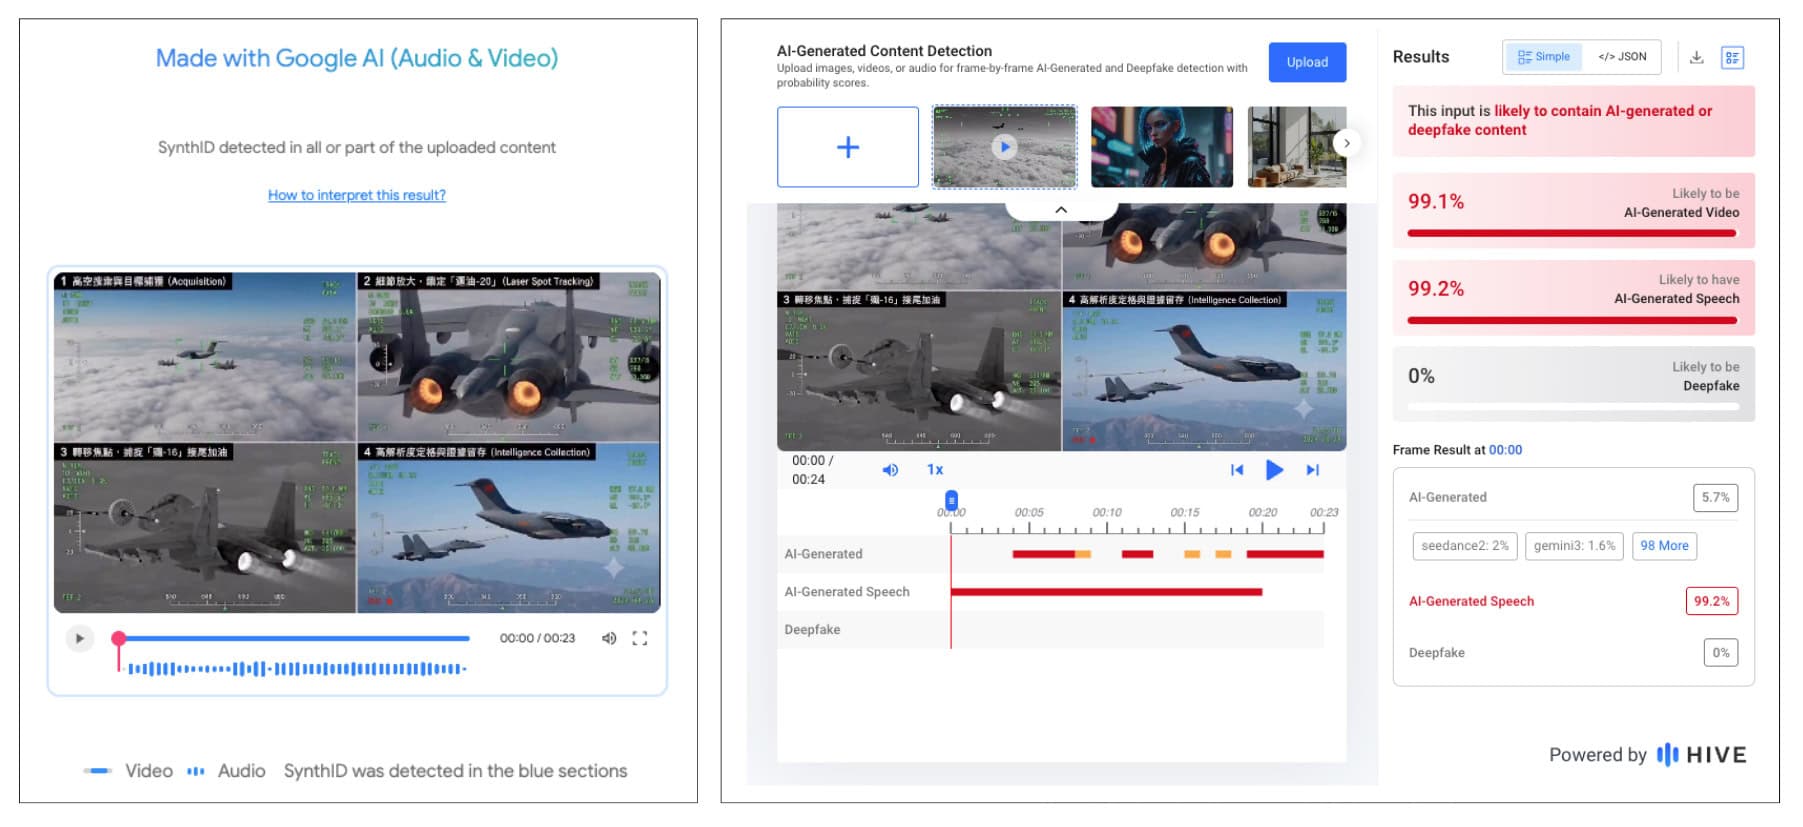
Task: Select the interior room sample thumbnail
Action: [1297, 147]
